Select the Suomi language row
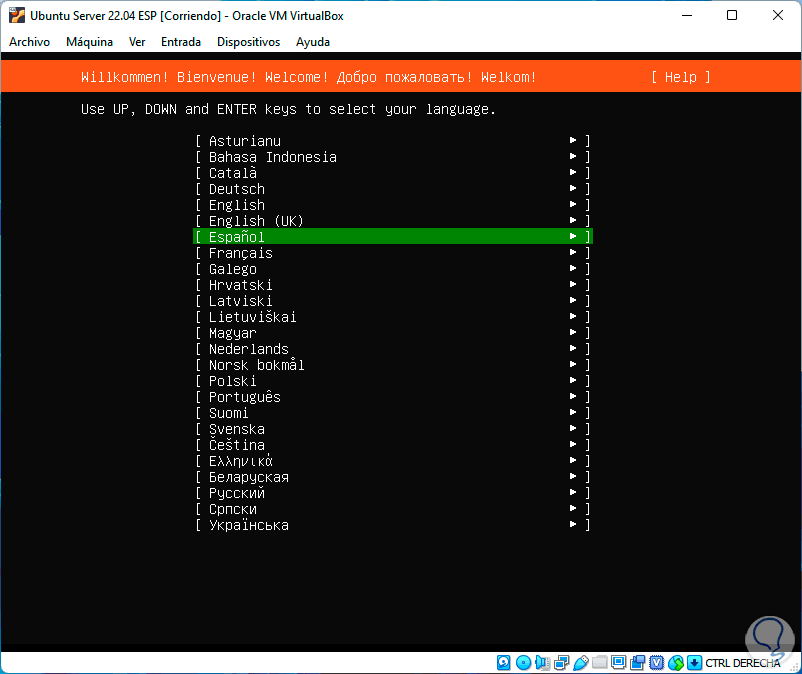Viewport: 802px width, 674px height. coord(393,413)
